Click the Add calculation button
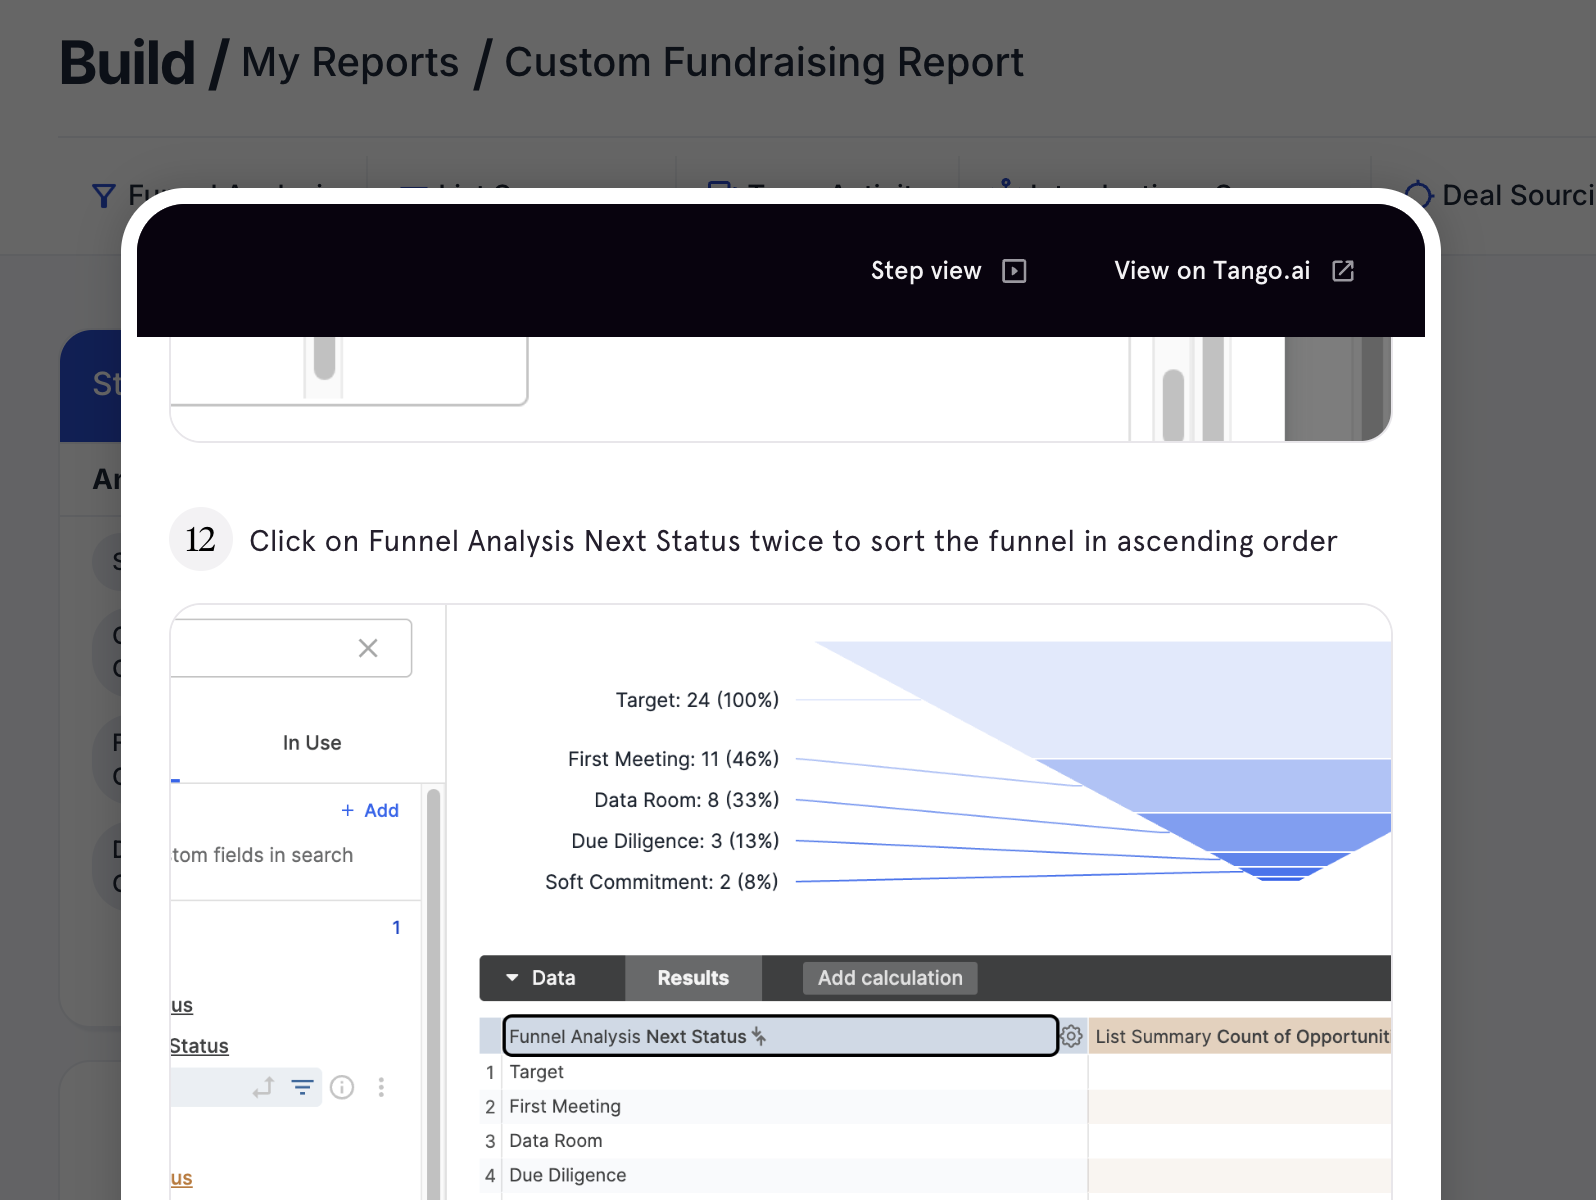Viewport: 1596px width, 1200px height. (890, 978)
